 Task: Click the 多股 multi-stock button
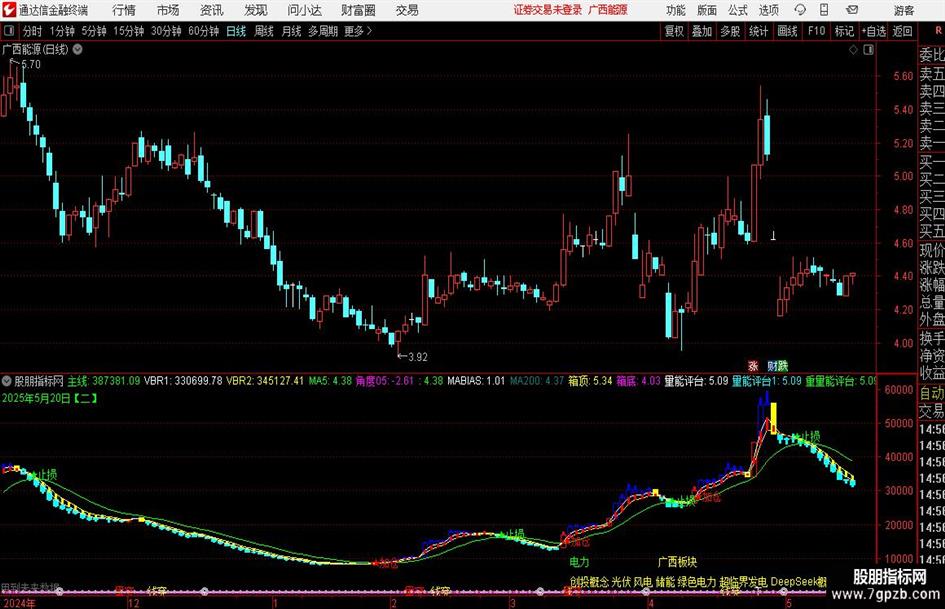(x=730, y=31)
